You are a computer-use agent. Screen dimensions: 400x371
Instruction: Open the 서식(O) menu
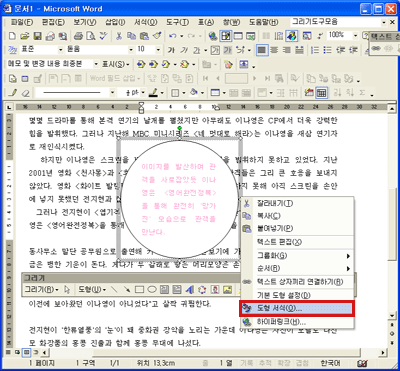pyautogui.click(x=146, y=22)
